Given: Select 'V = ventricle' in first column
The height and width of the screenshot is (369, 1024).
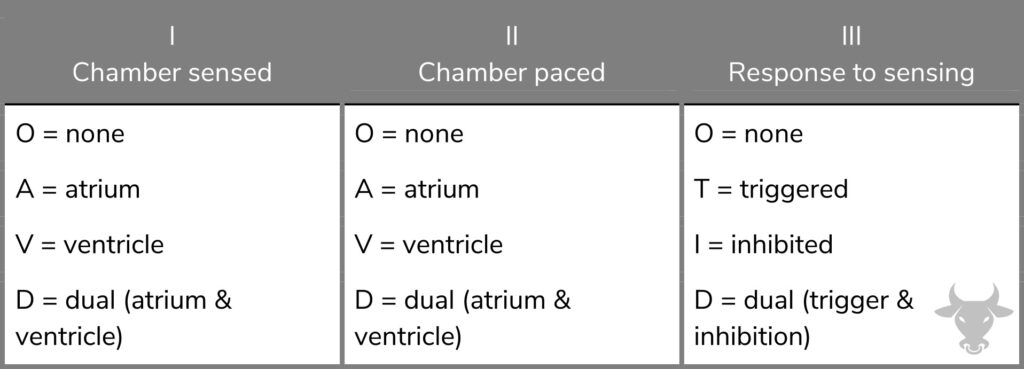Looking at the screenshot, I should 89,245.
